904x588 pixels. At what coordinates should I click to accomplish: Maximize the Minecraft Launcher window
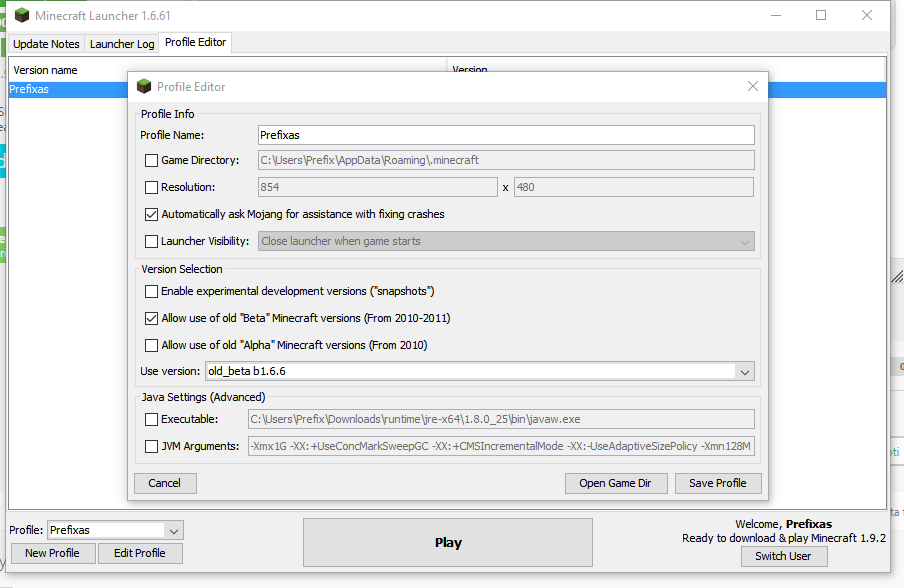[821, 16]
